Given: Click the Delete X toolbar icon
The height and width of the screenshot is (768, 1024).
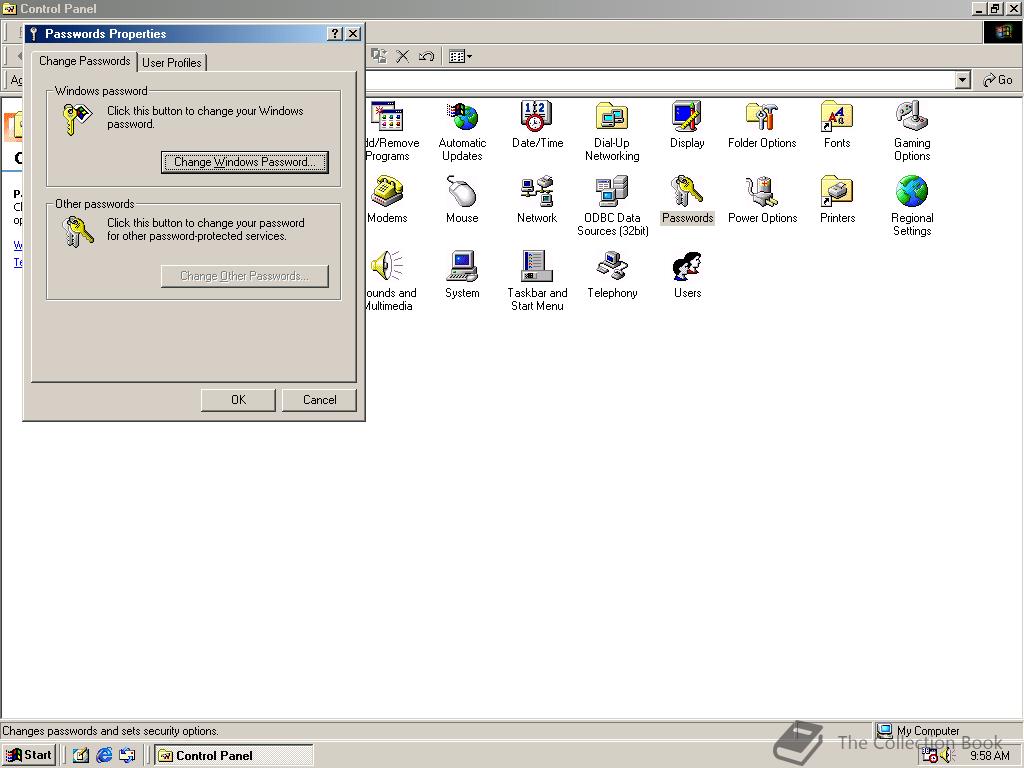Looking at the screenshot, I should point(402,56).
